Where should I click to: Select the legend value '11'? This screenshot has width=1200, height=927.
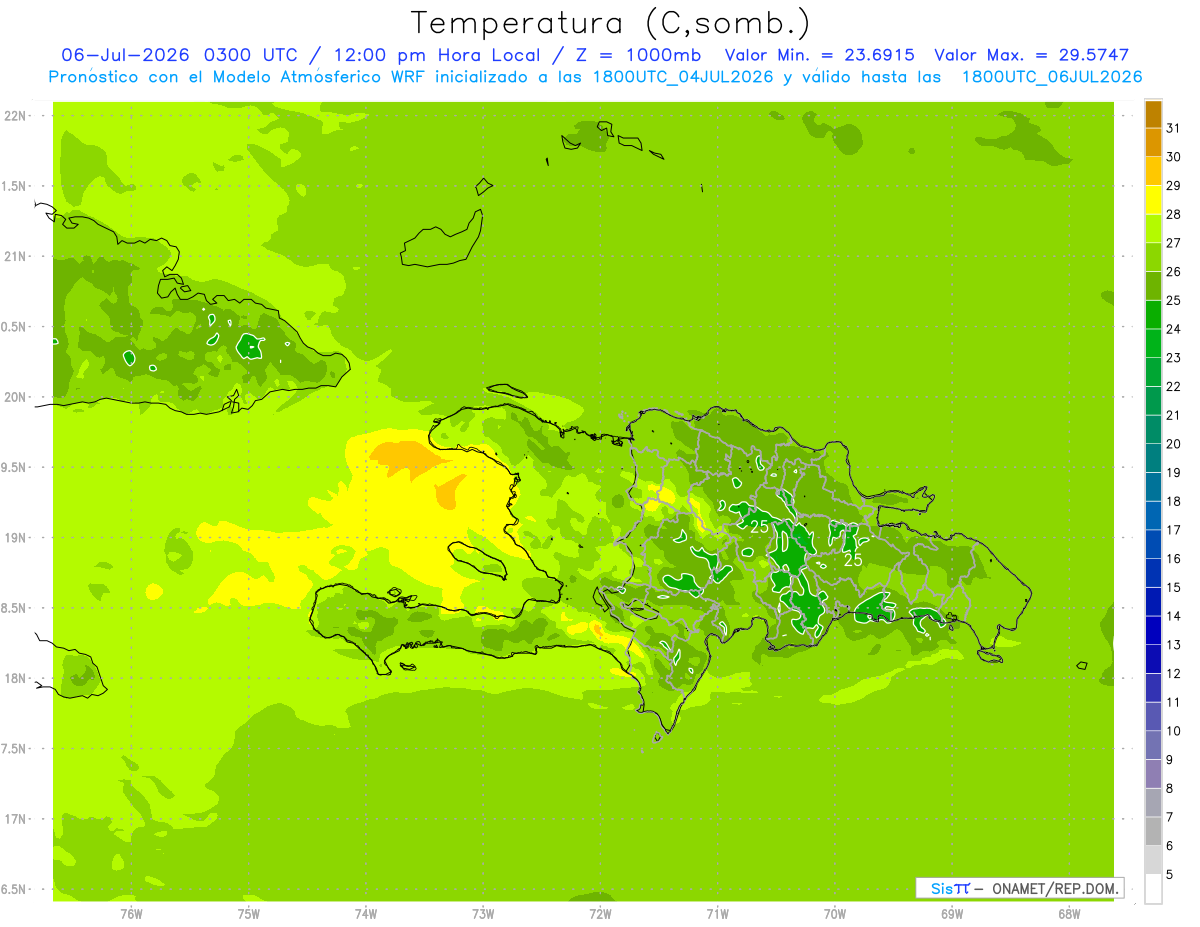point(1174,702)
